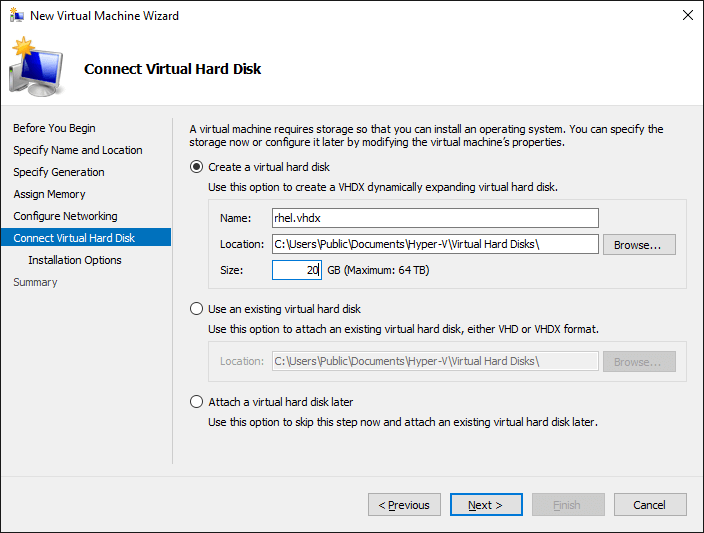This screenshot has width=704, height=533.
Task: Click the Name field containing rhel.vhdx
Action: pyautogui.click(x=435, y=218)
